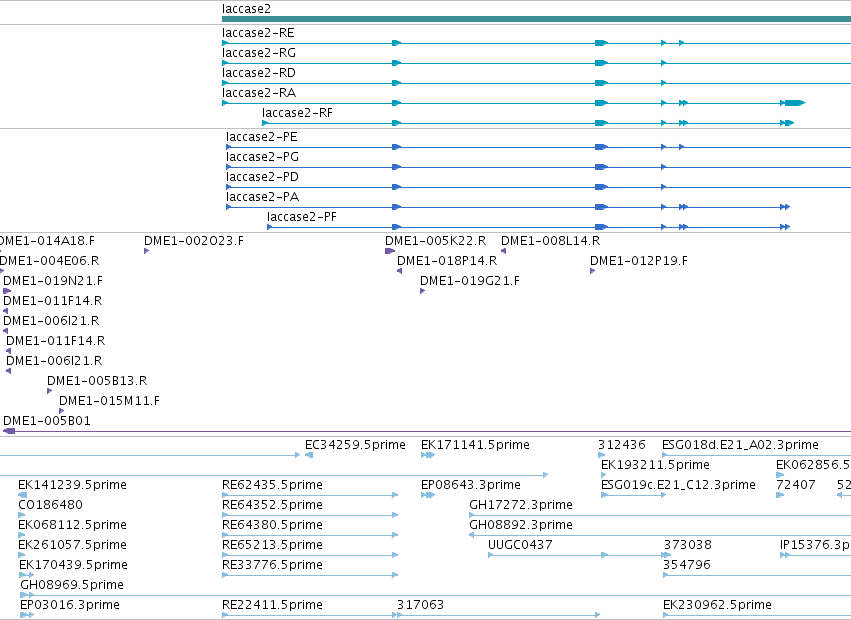The height and width of the screenshot is (620, 851).
Task: Select the laccase2-PE protein label
Action: click(262, 137)
